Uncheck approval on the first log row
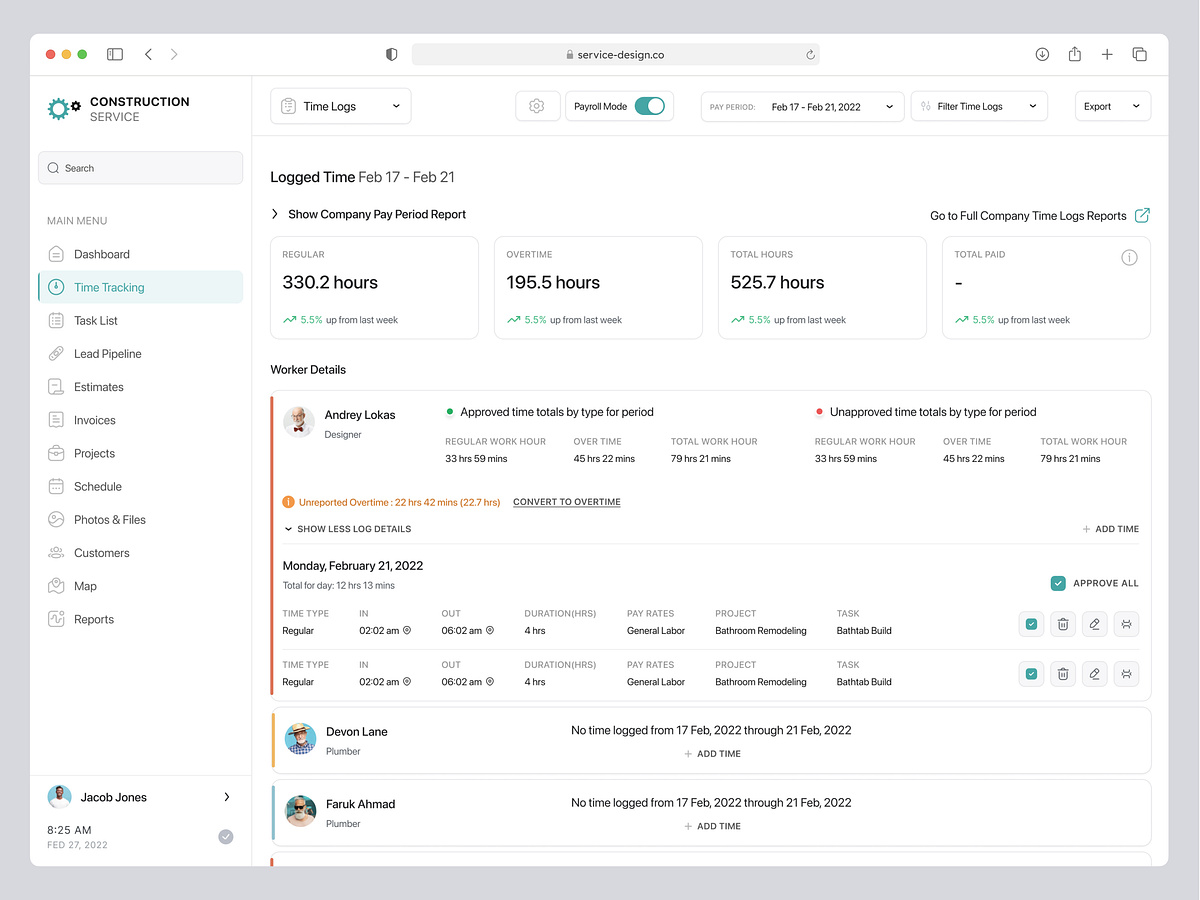Screen dimensions: 1200x900 [1032, 624]
